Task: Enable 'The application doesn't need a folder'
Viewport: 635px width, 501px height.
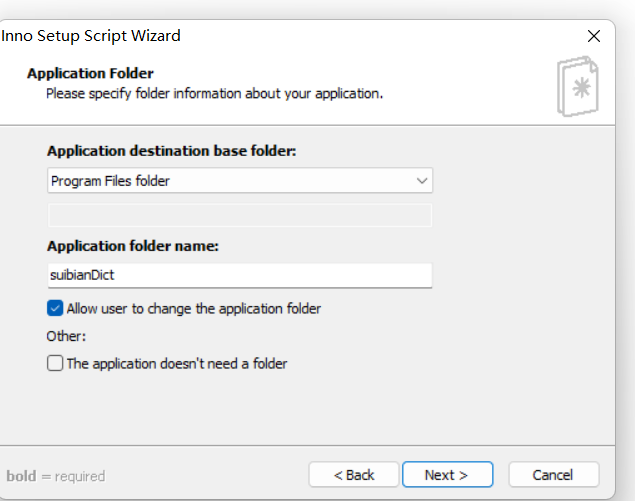Action: [55, 363]
